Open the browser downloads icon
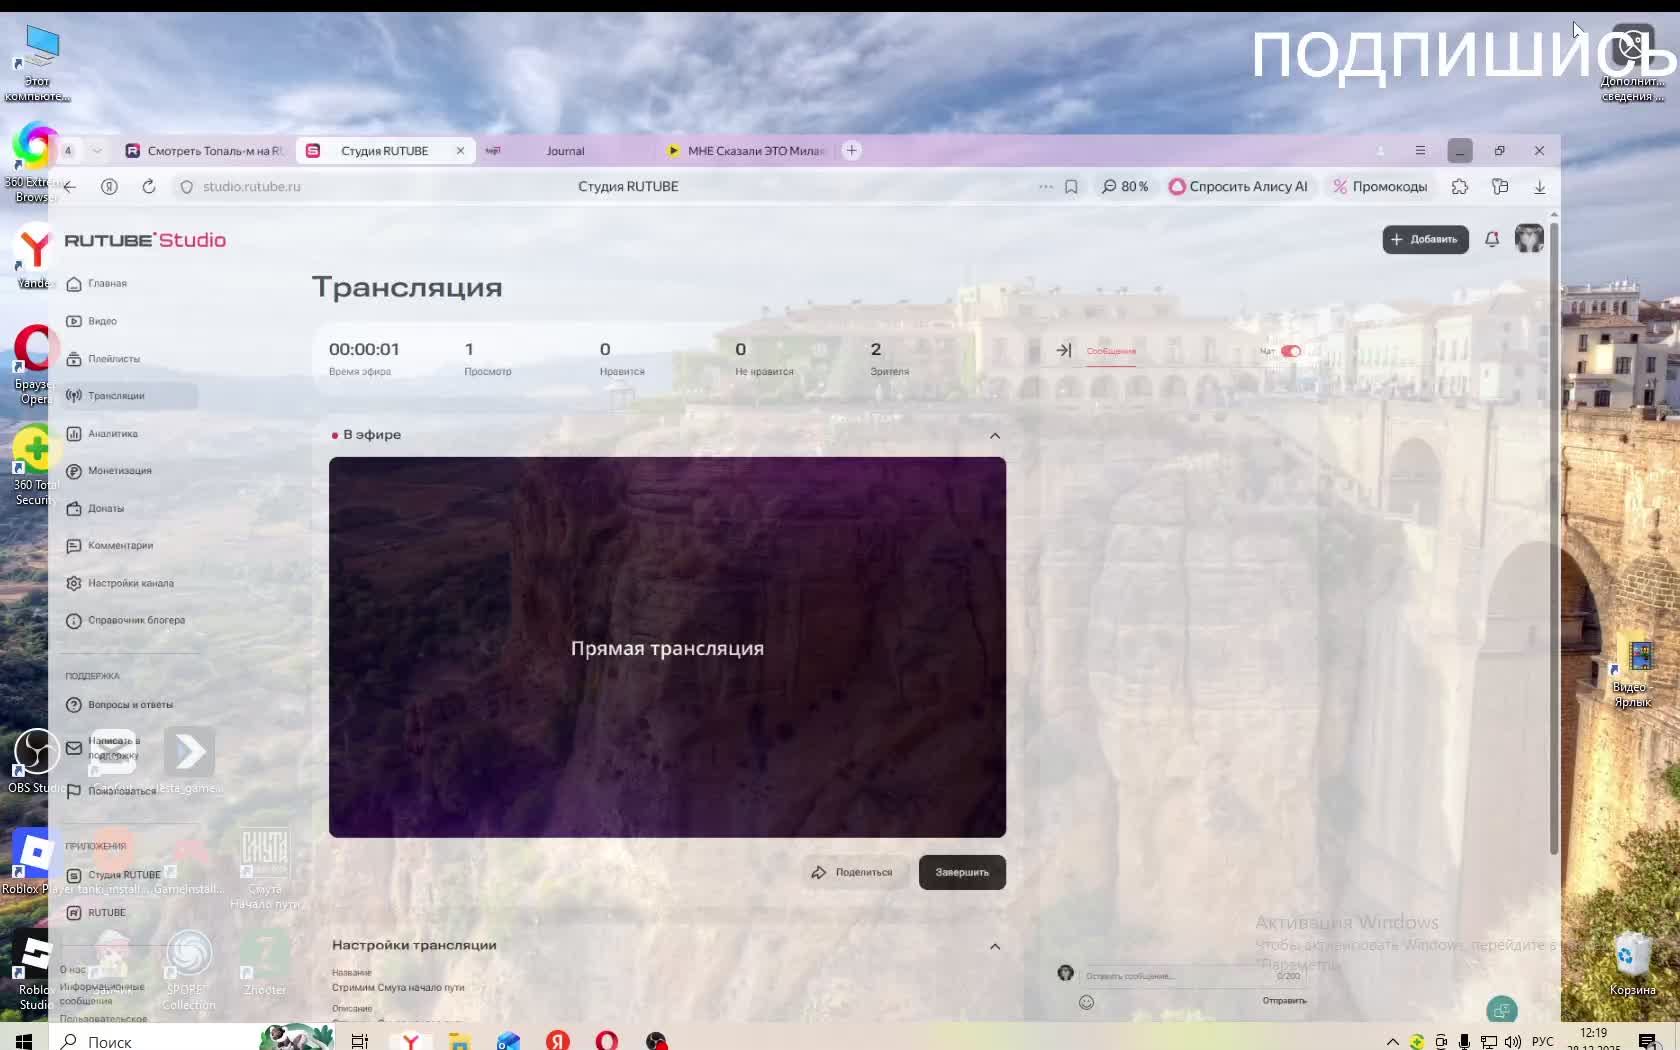 point(1540,187)
